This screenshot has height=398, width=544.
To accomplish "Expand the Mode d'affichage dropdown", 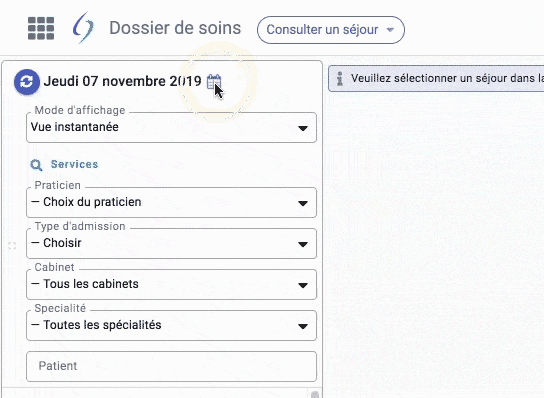I will pos(171,127).
